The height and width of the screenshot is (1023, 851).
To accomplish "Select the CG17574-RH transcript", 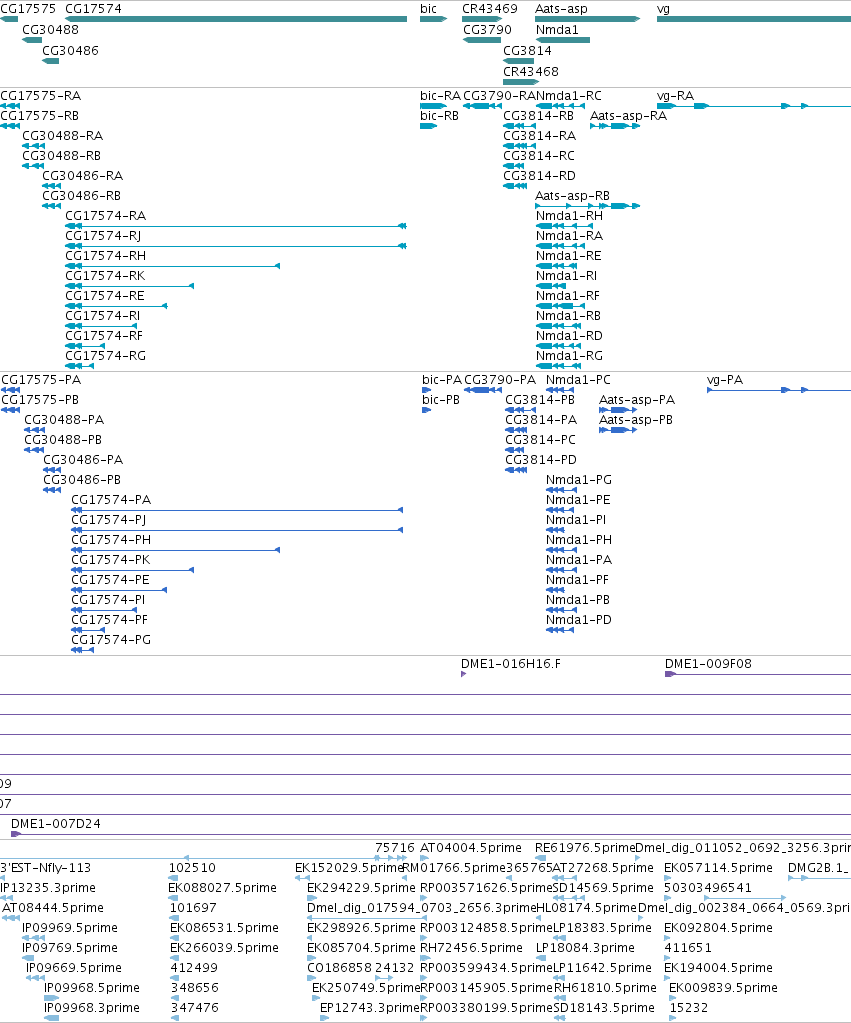I will point(106,256).
